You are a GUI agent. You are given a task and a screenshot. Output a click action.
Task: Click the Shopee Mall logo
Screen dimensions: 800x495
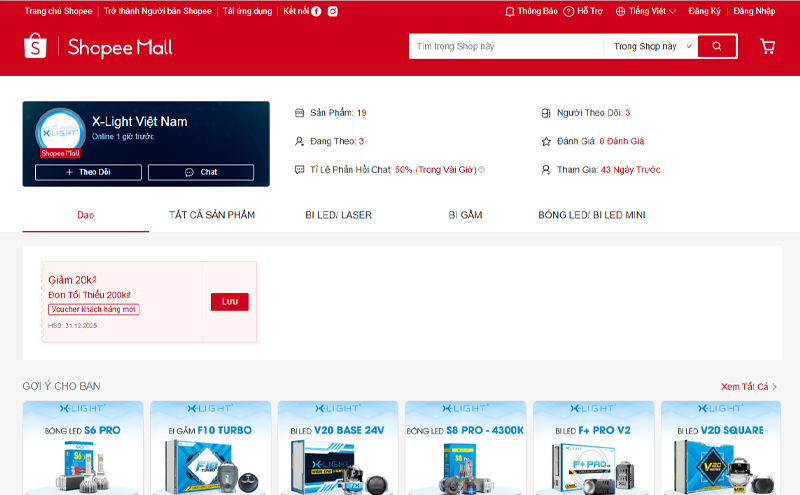click(x=98, y=47)
